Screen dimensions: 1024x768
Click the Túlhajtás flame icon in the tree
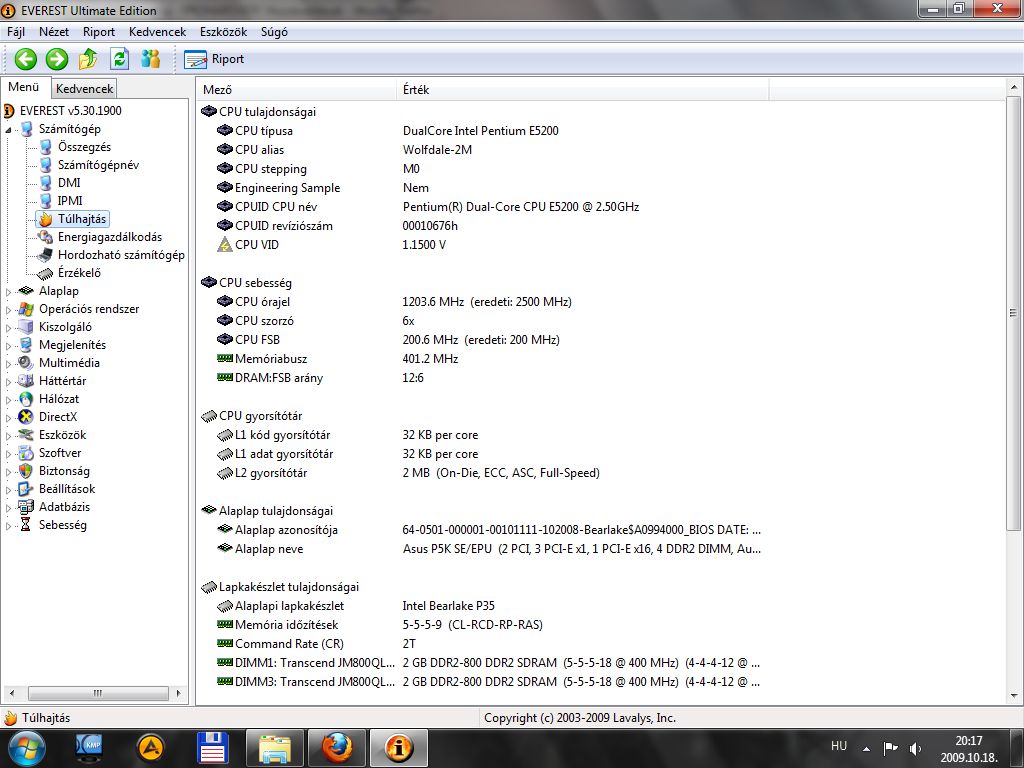pyautogui.click(x=45, y=219)
